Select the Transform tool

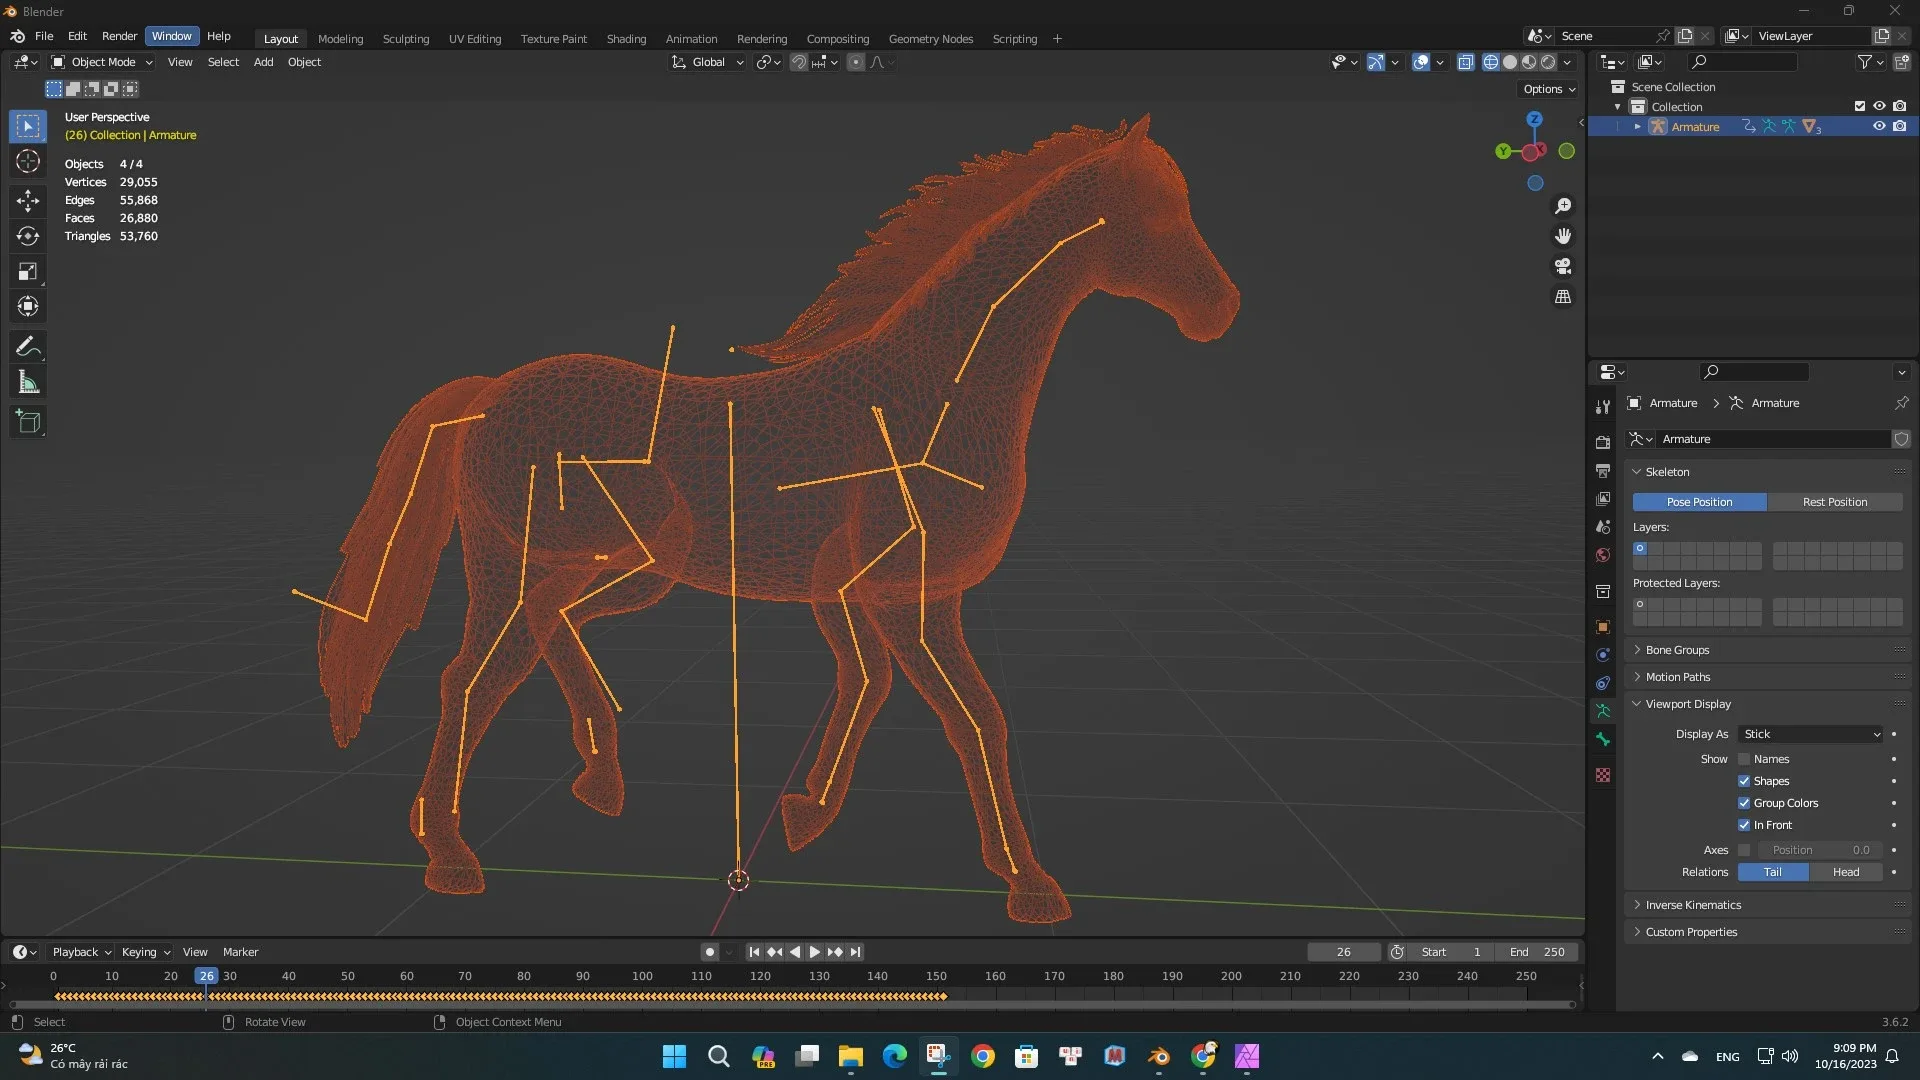click(28, 306)
